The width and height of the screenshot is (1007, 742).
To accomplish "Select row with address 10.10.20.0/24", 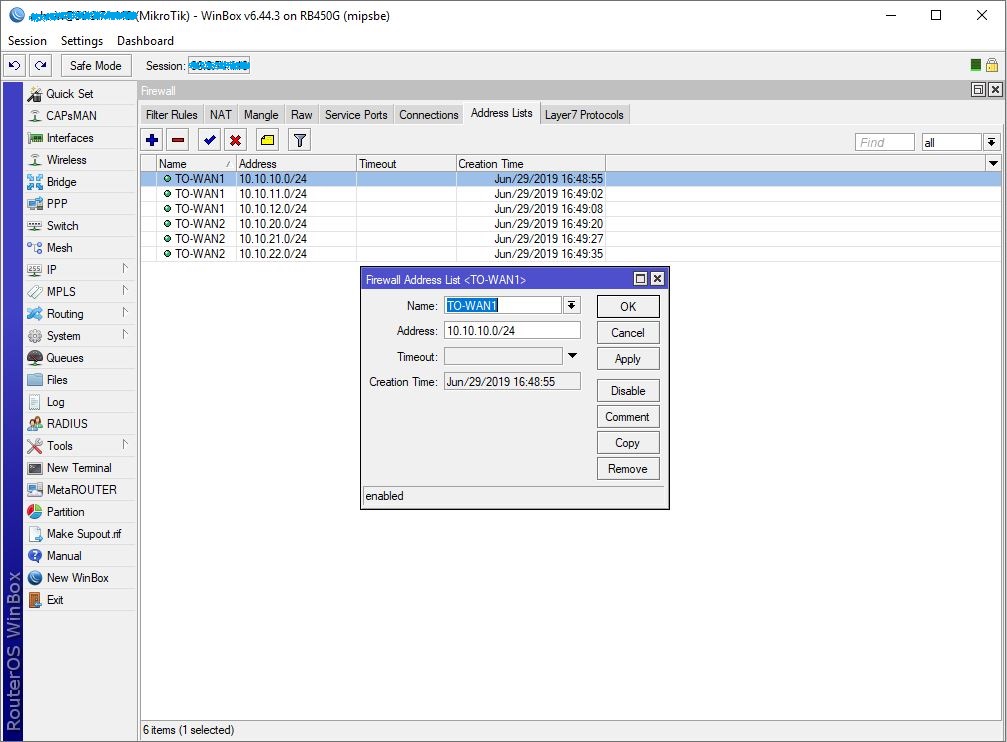I will tap(571, 224).
